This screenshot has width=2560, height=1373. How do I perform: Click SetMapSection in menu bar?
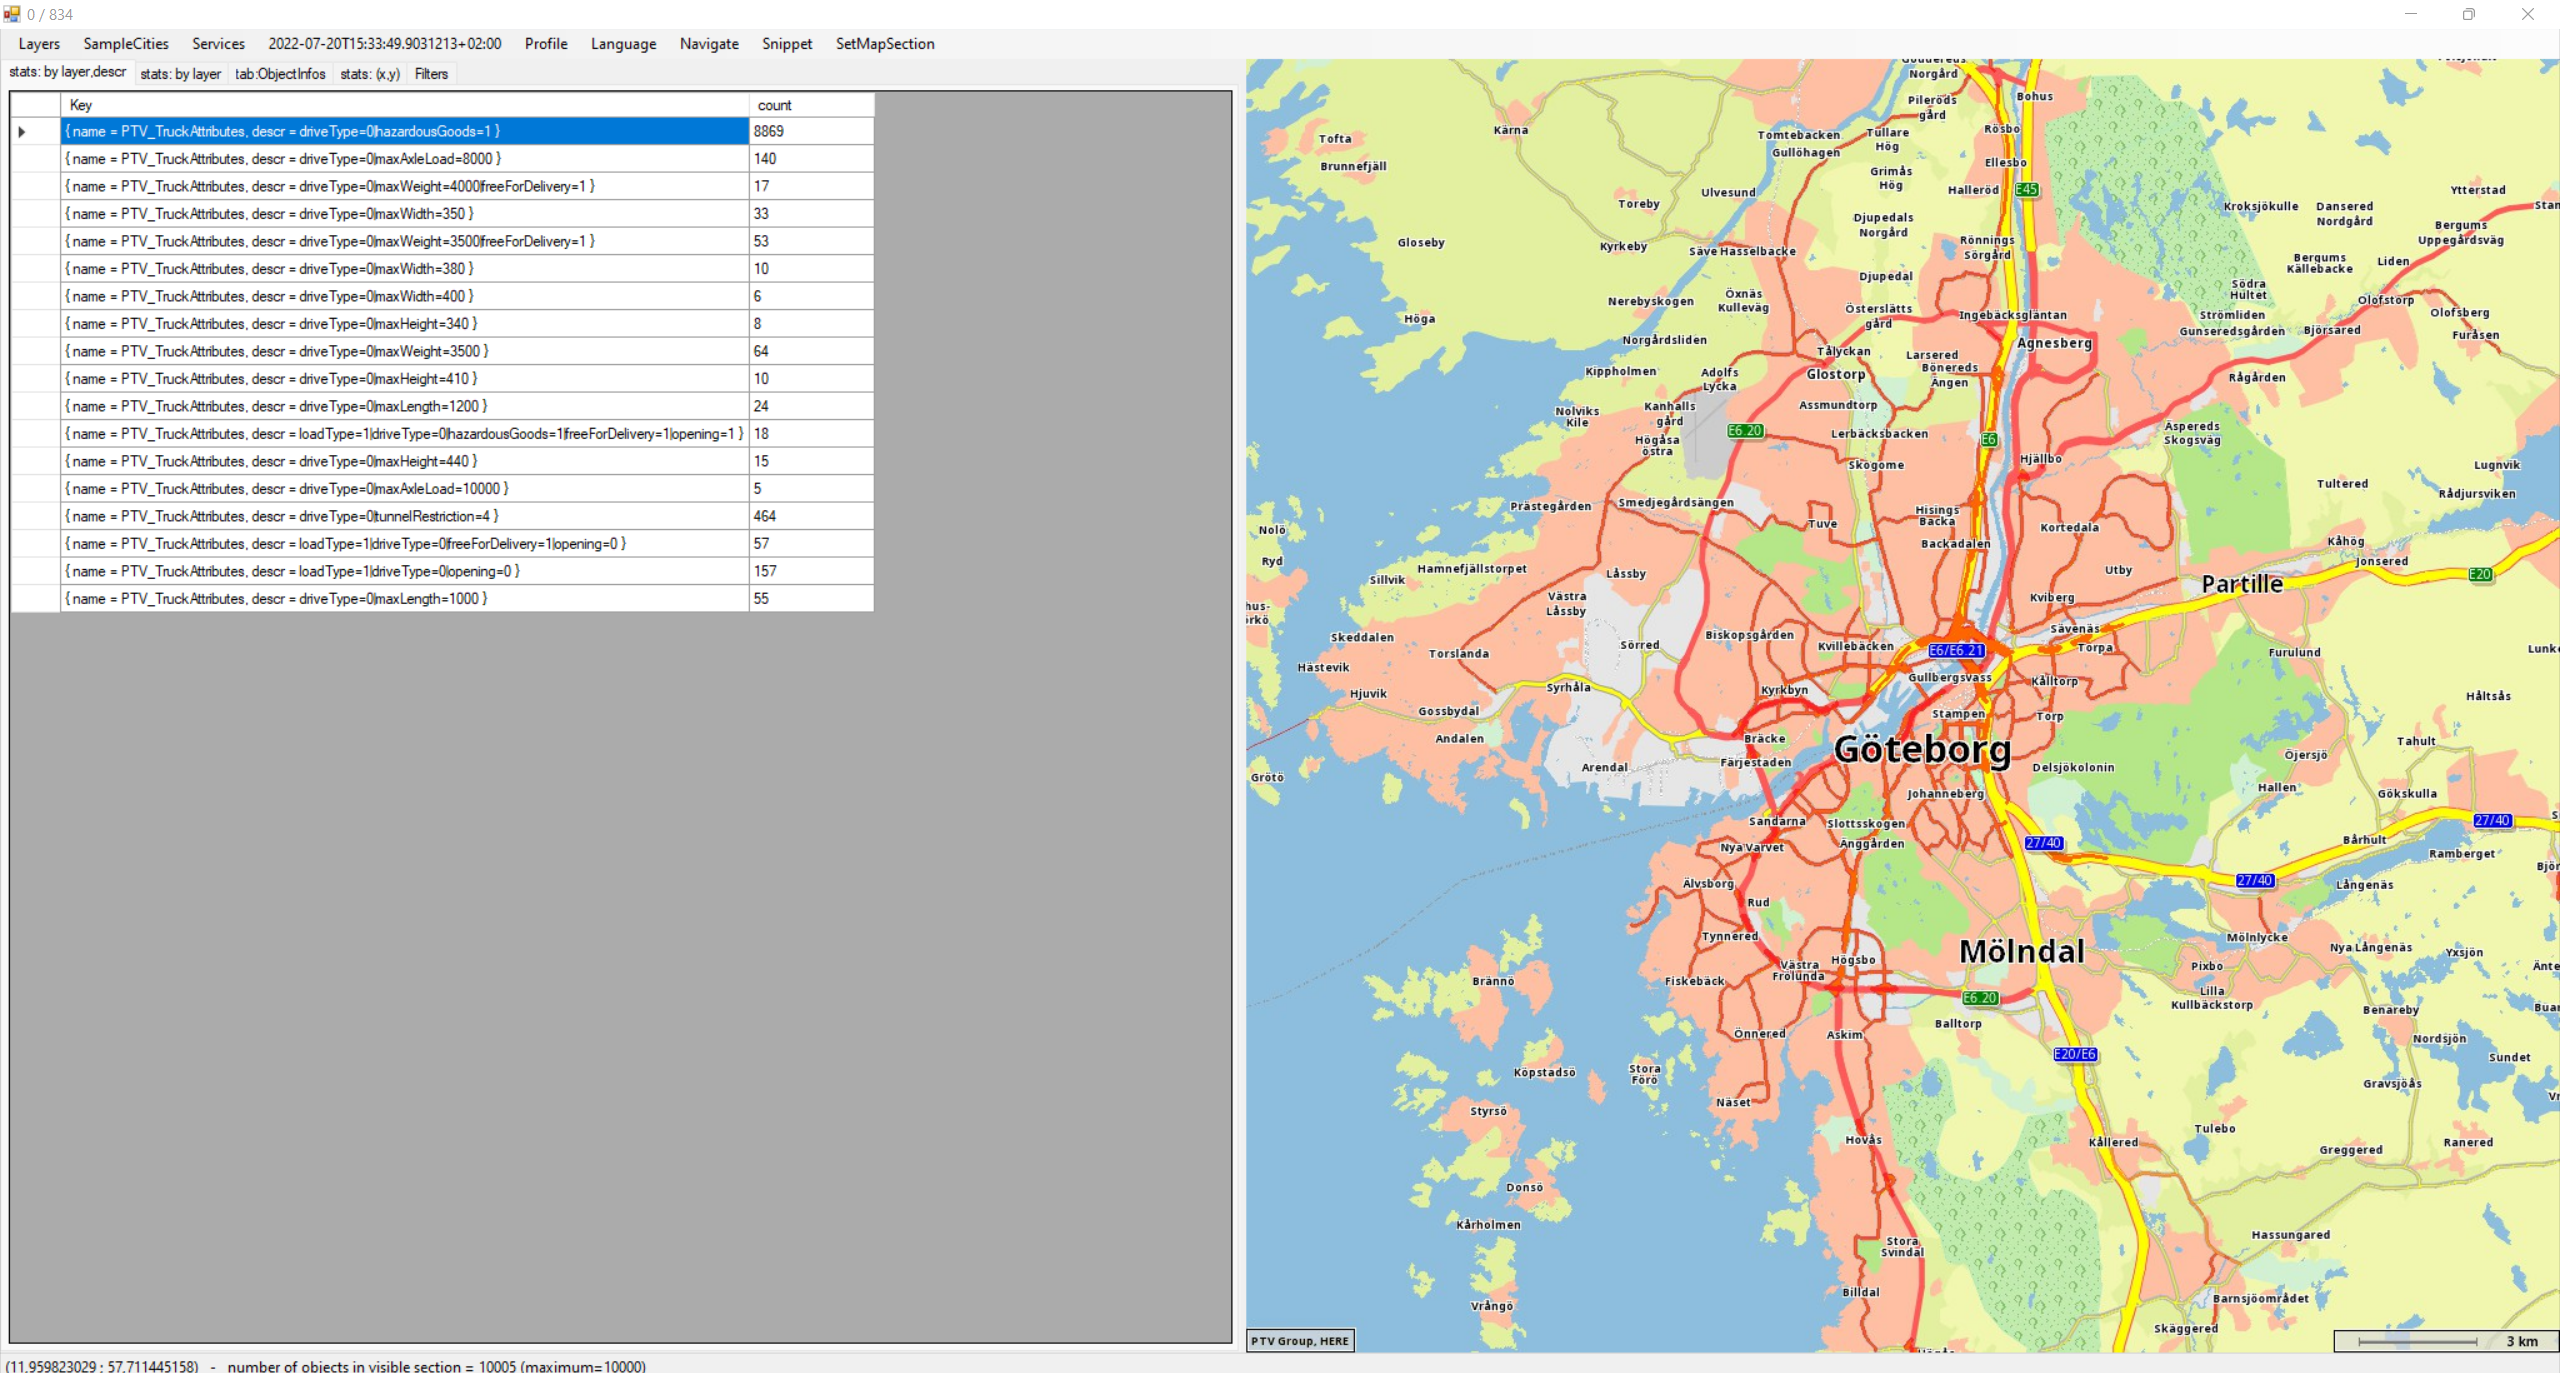coord(885,44)
